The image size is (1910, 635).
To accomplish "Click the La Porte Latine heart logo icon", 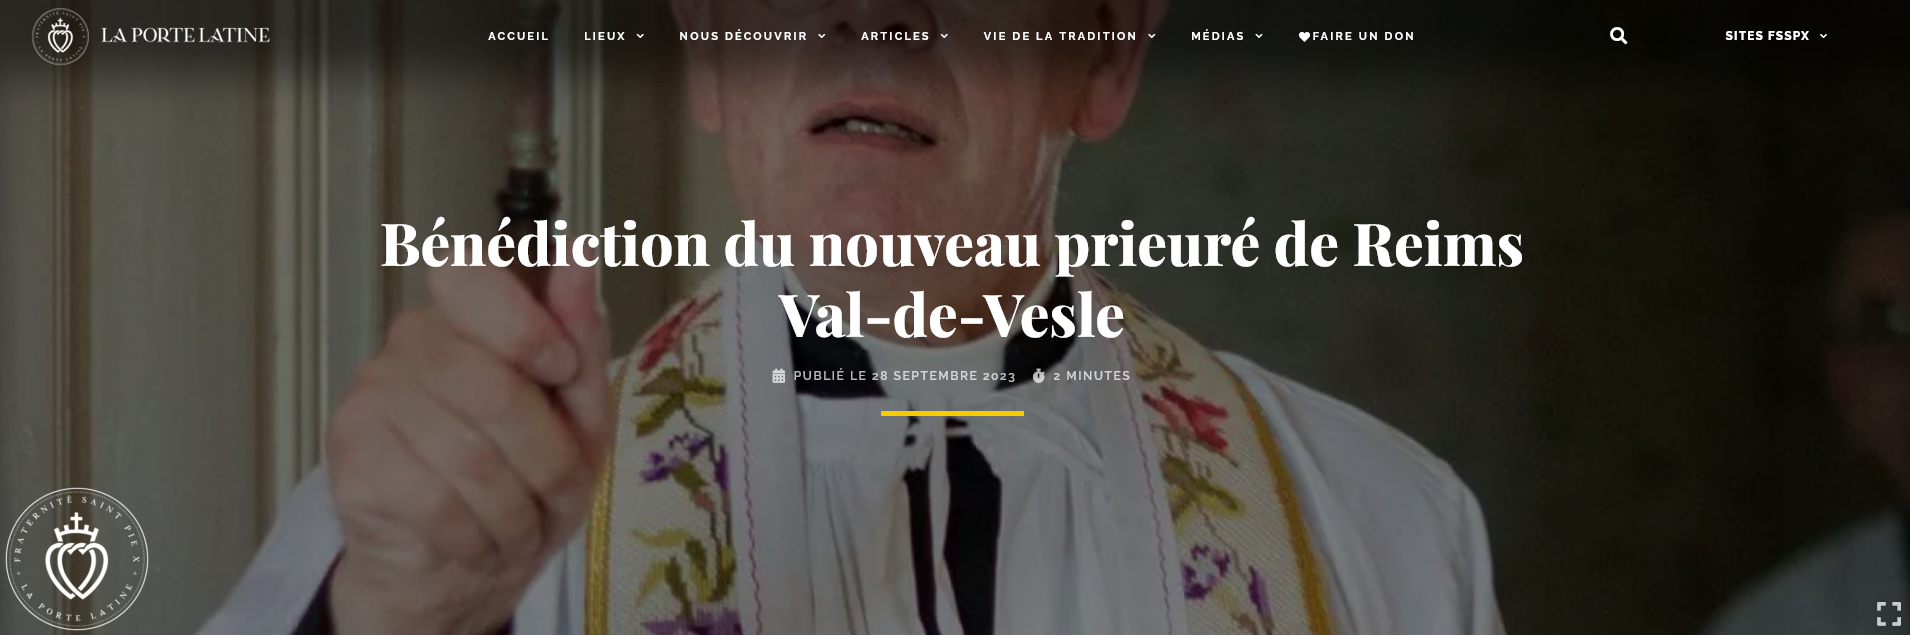I will tap(61, 36).
